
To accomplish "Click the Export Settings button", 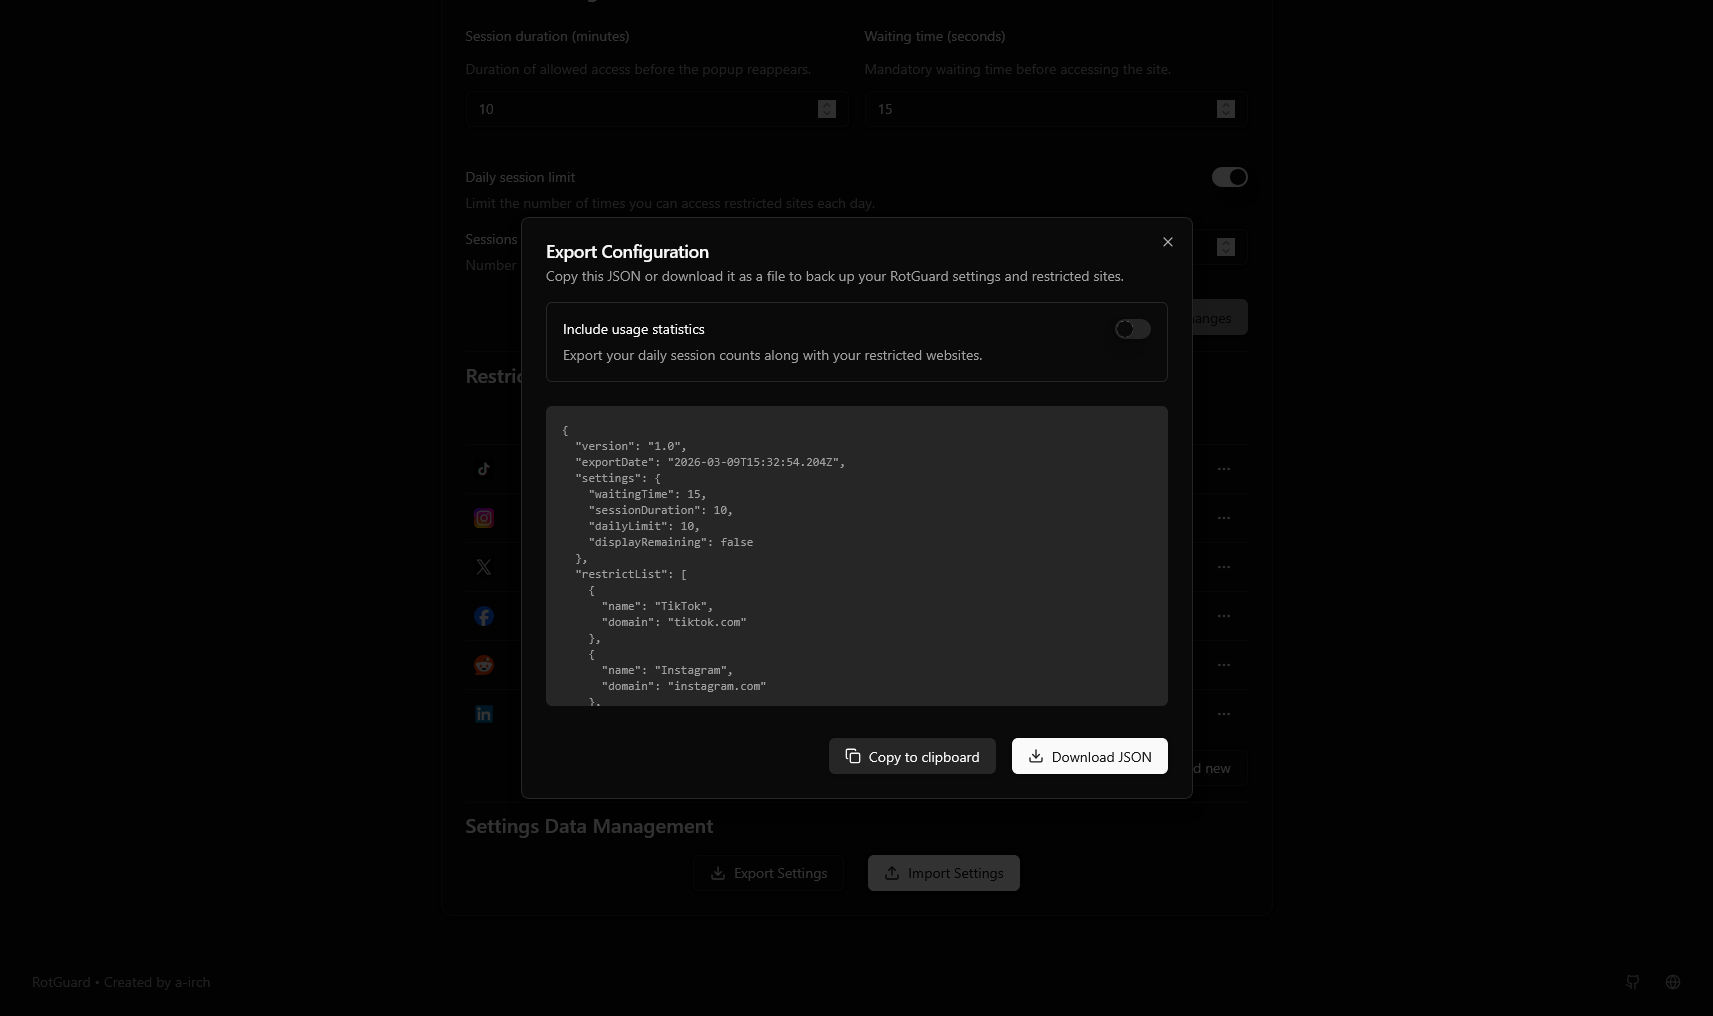I will (x=768, y=873).
